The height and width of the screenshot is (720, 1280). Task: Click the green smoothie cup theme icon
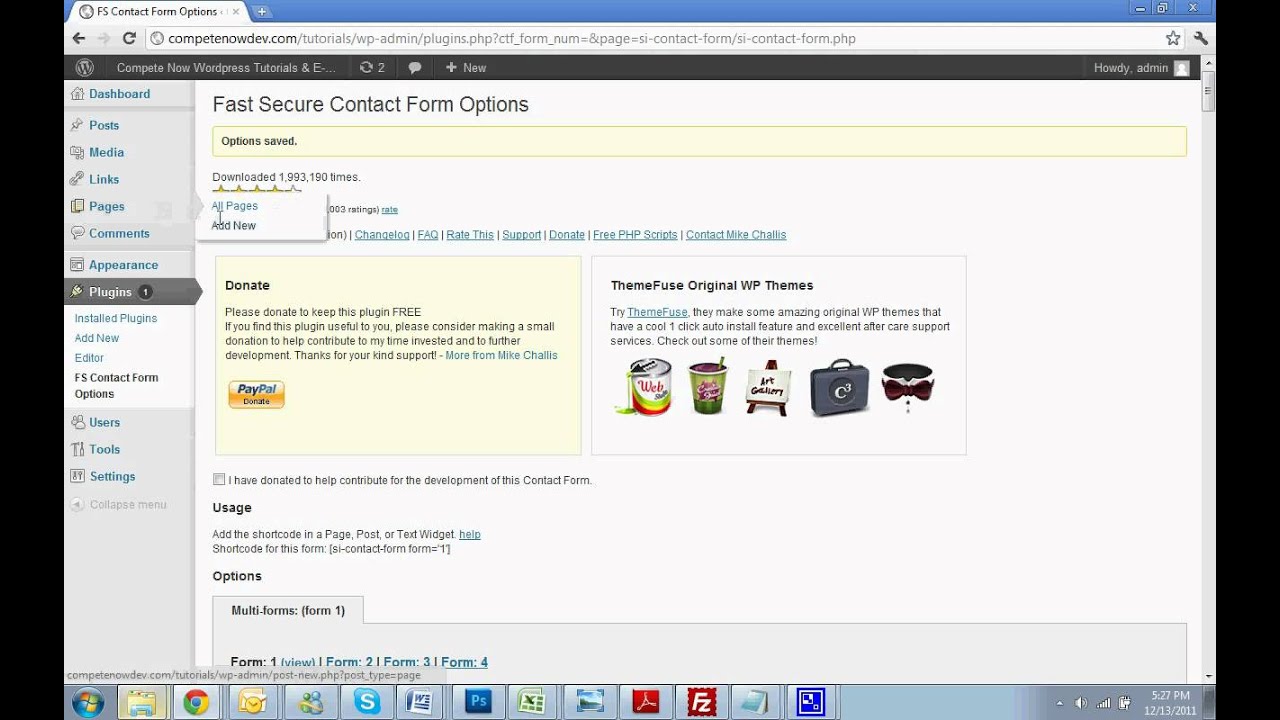pos(707,387)
